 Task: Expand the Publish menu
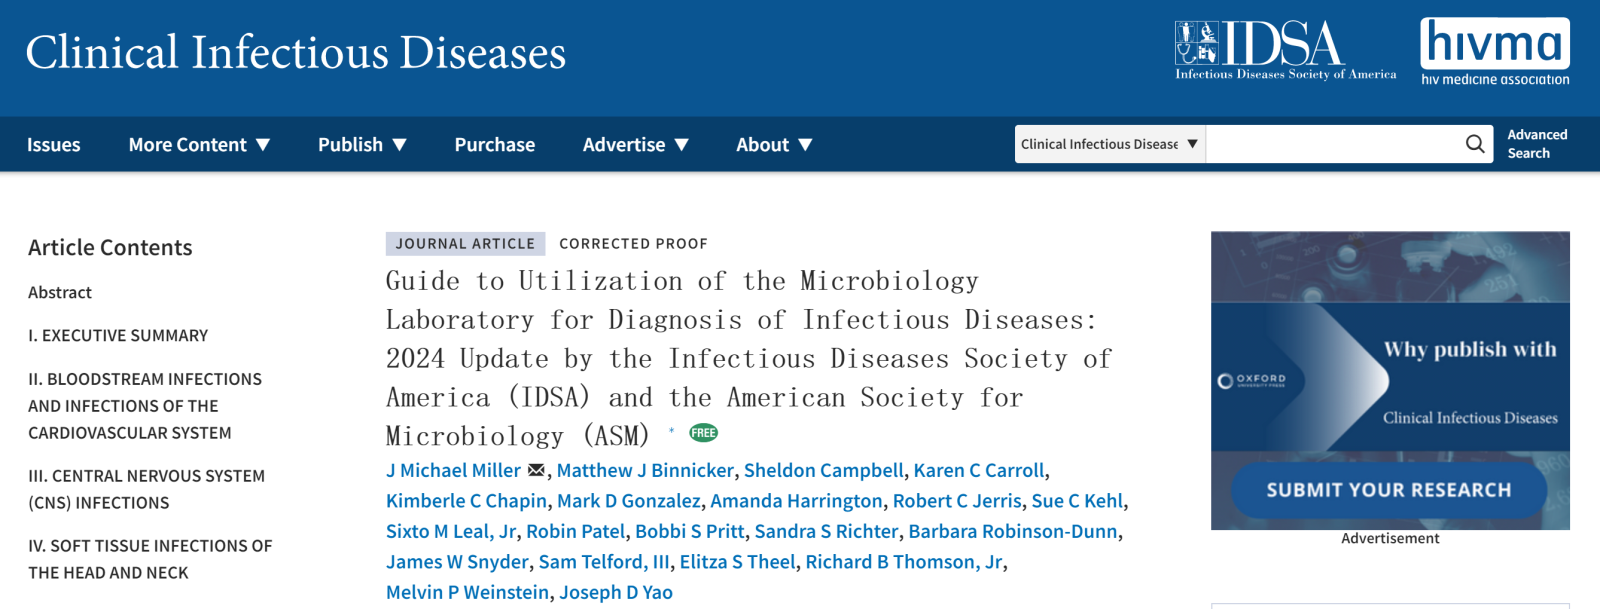coord(362,145)
